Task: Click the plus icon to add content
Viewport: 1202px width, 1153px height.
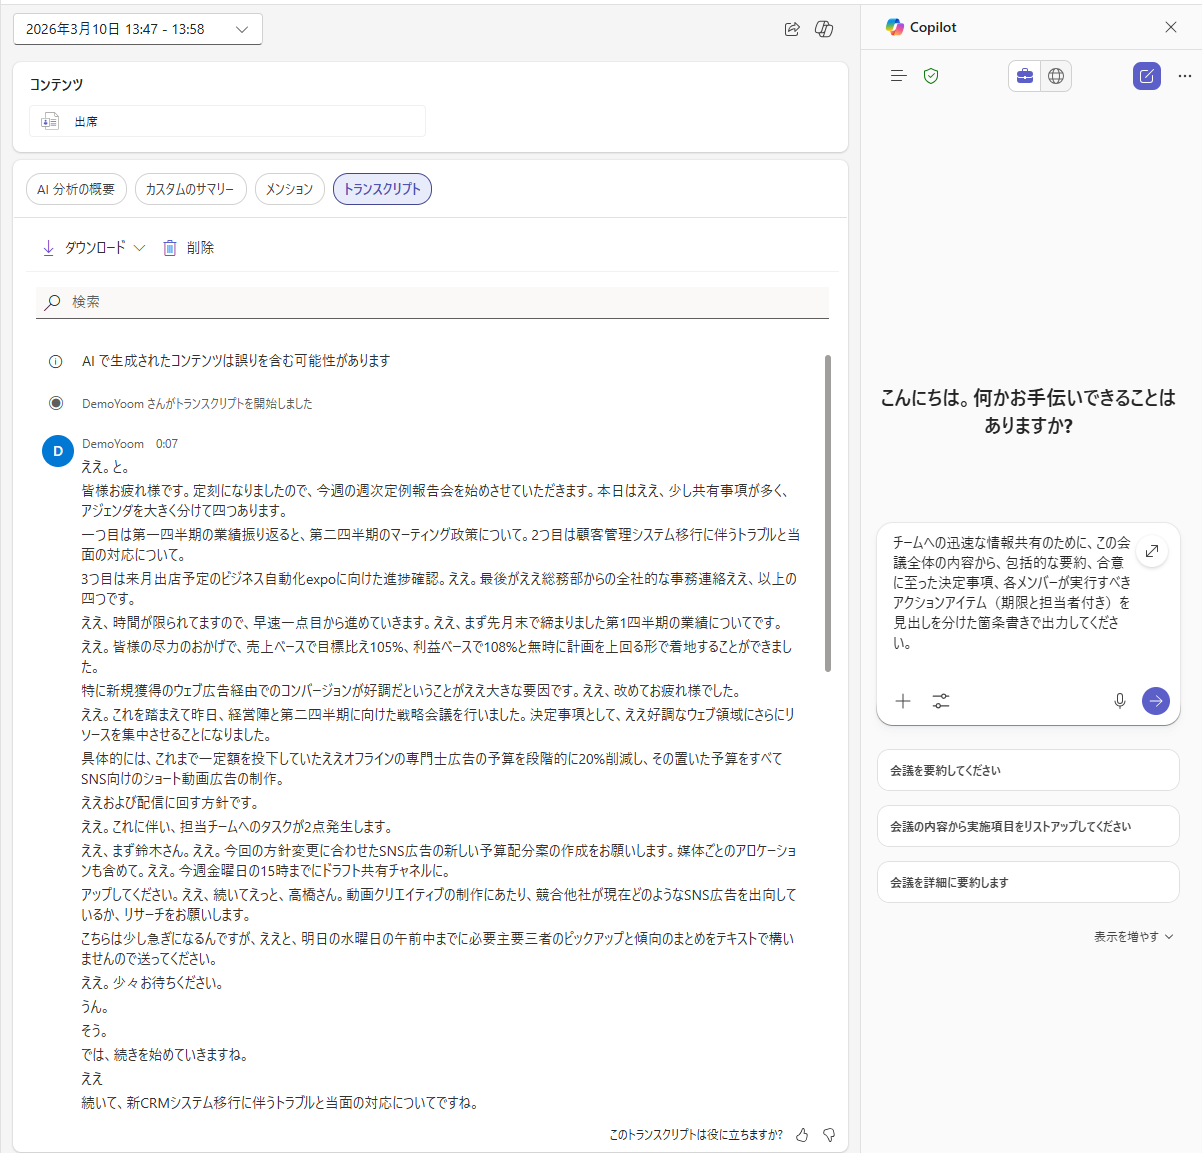Action: click(x=903, y=701)
